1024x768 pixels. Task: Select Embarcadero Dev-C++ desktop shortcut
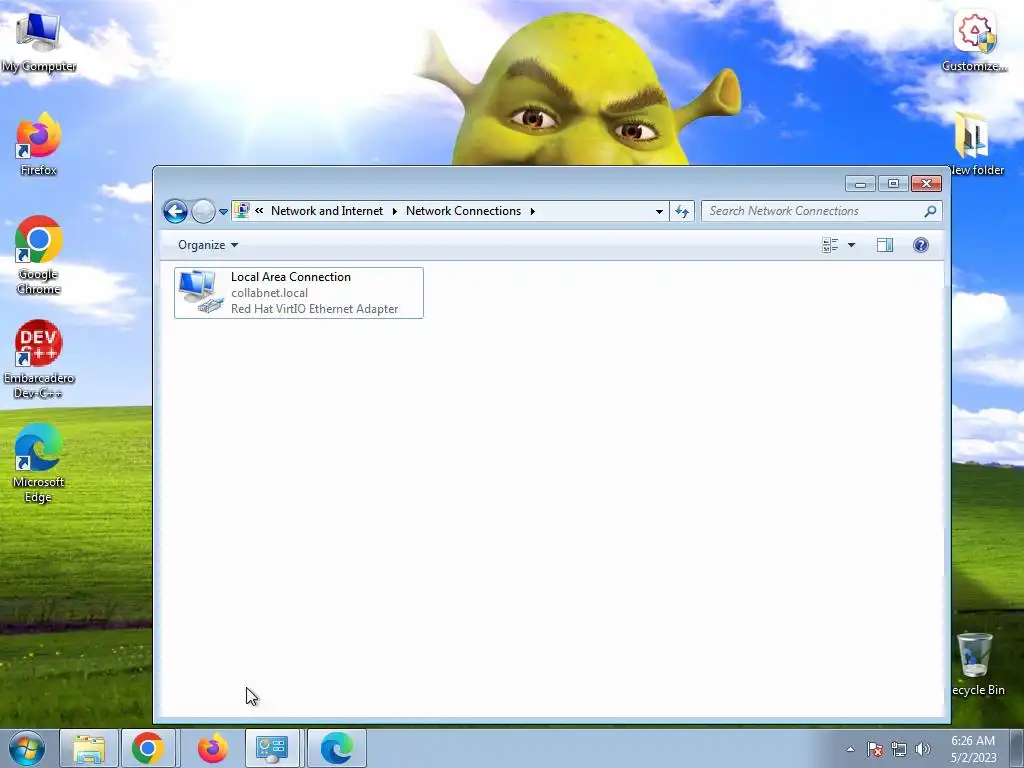pyautogui.click(x=39, y=359)
